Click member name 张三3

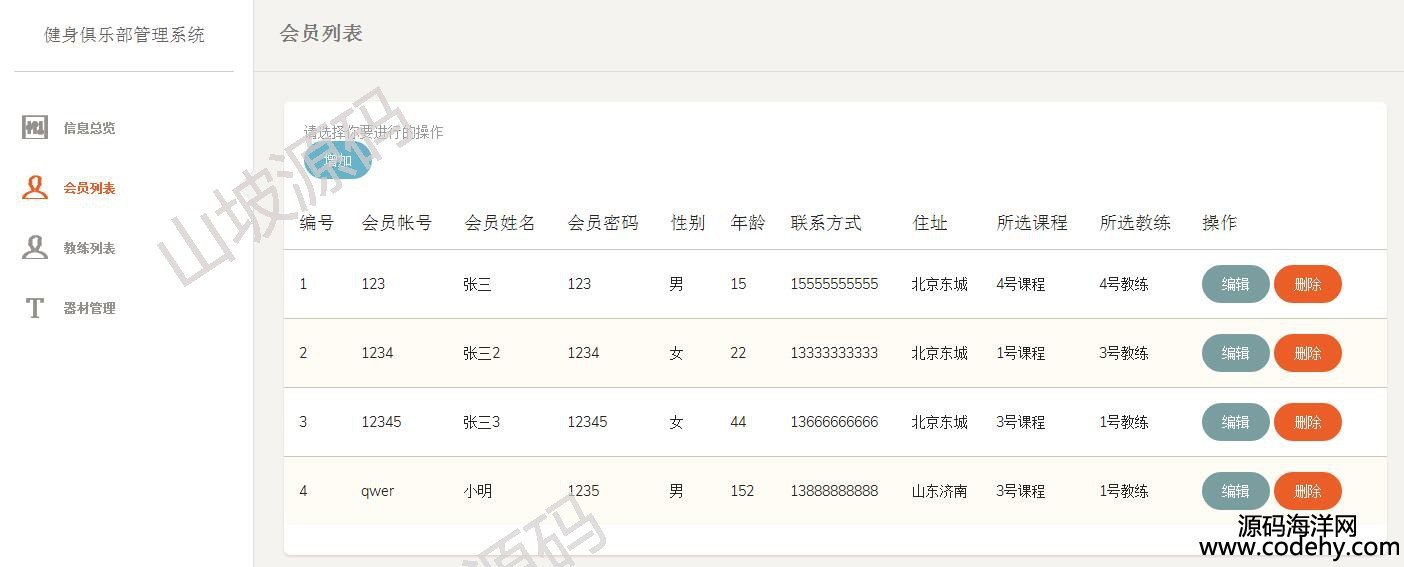pyautogui.click(x=481, y=422)
